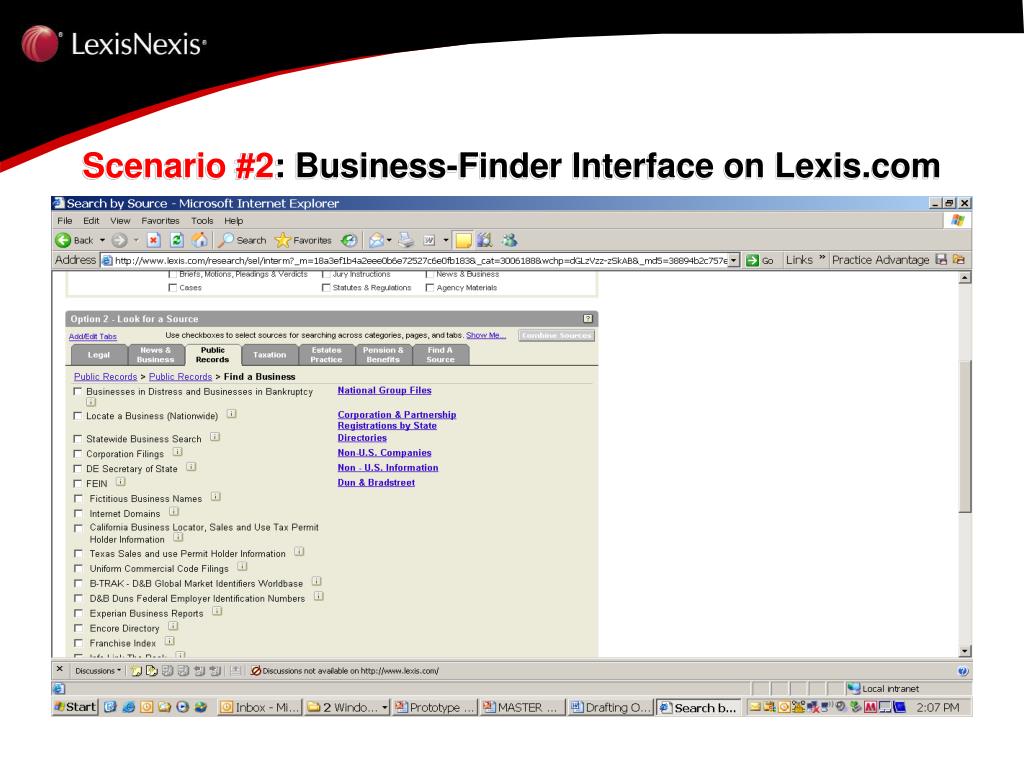The image size is (1024, 768).
Task: Open Edit button dropdown arrow
Action: 446,240
